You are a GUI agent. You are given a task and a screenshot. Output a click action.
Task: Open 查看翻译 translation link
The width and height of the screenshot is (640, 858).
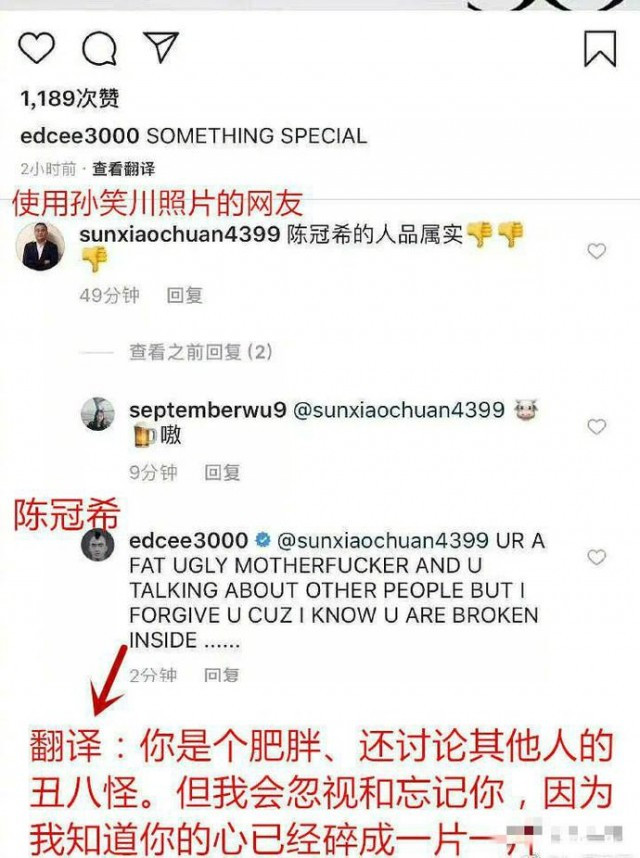124,169
